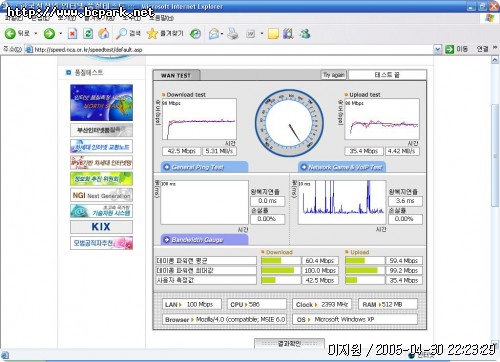Open the Mail envelope toolbar icon
This screenshot has width=500, height=362.
tap(214, 33)
